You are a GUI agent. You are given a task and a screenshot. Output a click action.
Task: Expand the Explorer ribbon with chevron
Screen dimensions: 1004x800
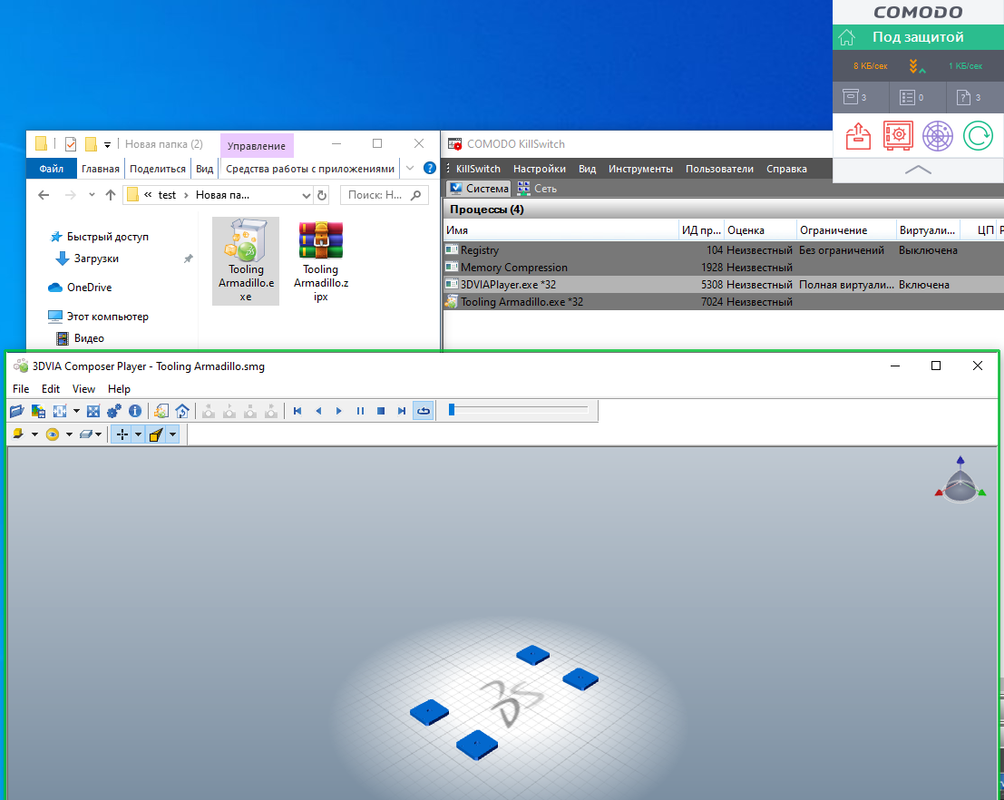(410, 168)
